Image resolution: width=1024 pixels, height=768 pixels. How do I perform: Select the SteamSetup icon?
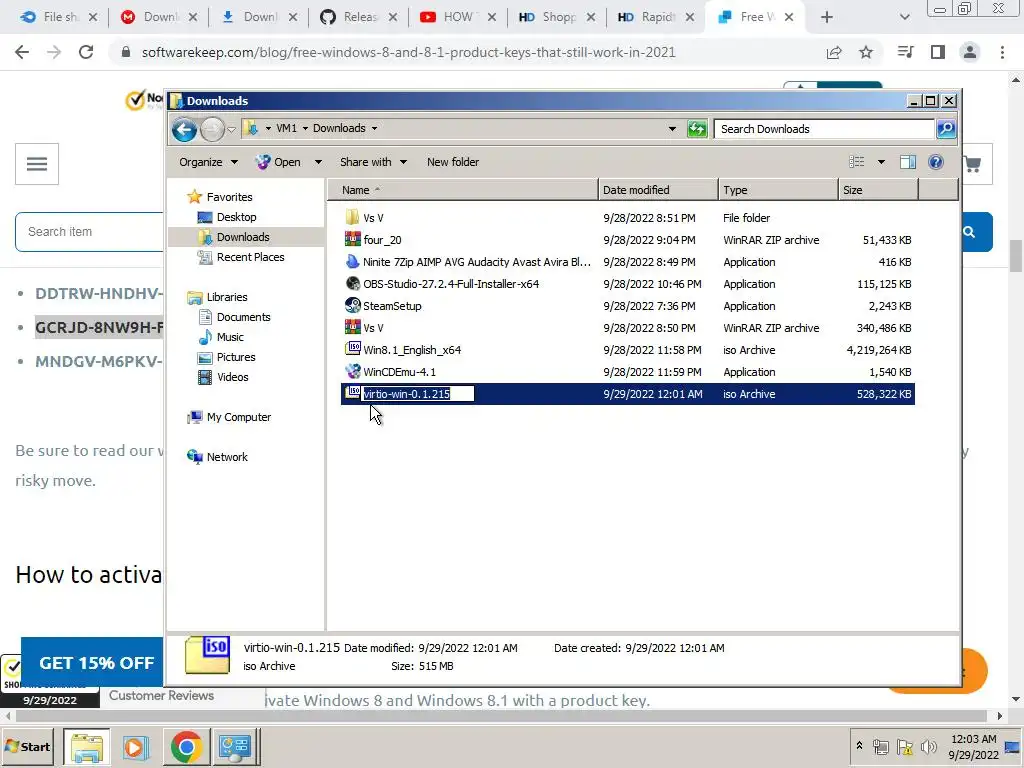coord(352,306)
